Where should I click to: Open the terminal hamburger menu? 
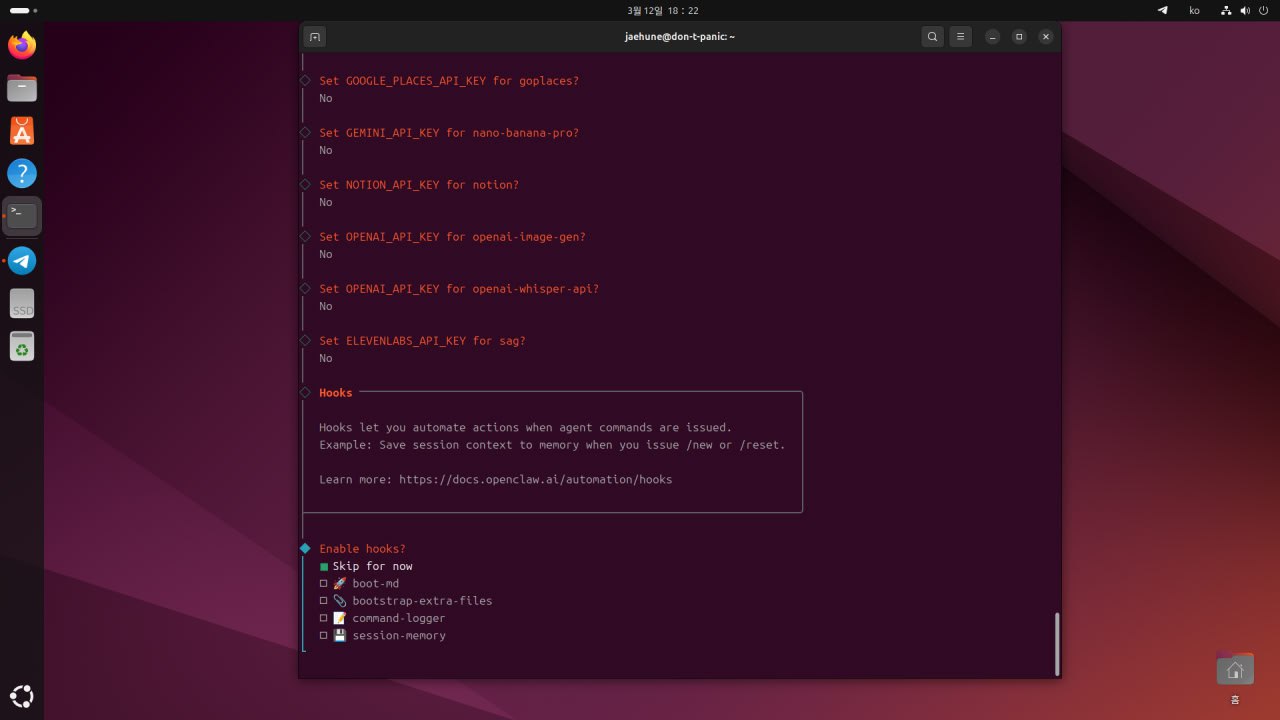coord(960,37)
